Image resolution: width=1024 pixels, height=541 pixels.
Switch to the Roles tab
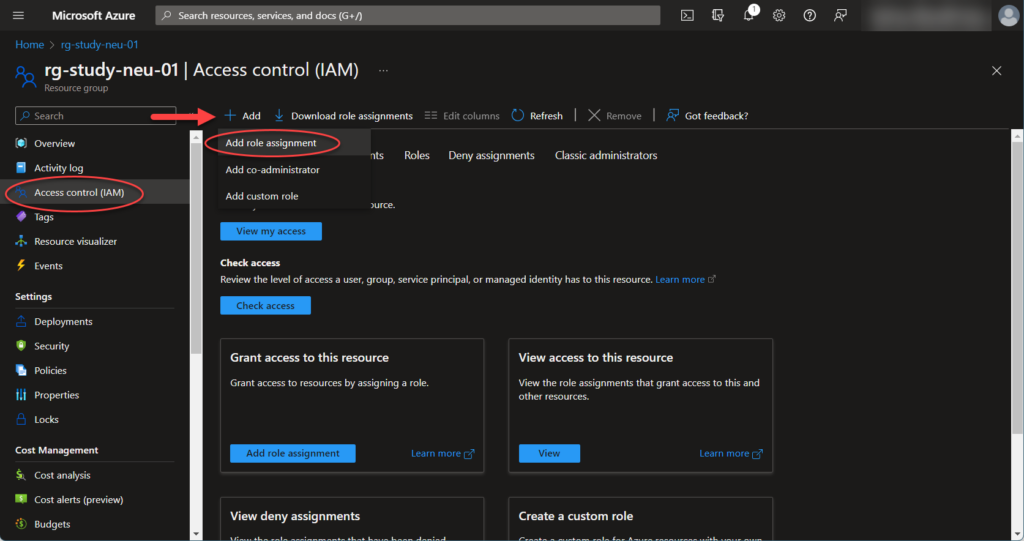417,156
